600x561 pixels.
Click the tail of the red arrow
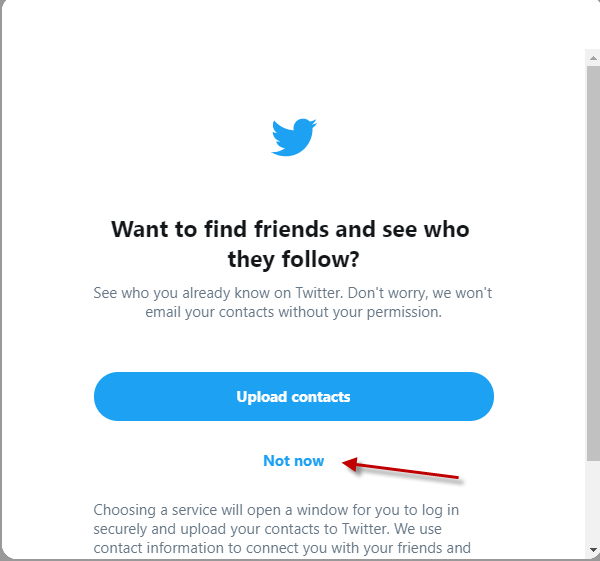(453, 477)
